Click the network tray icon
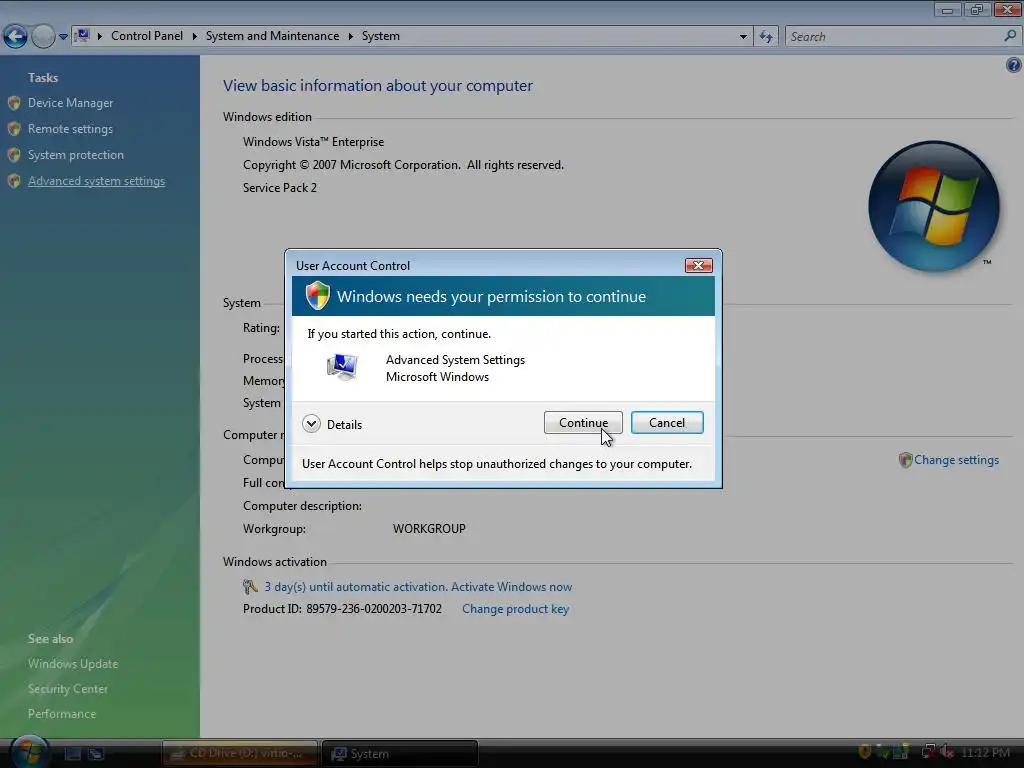Image resolution: width=1024 pixels, height=768 pixels. click(928, 752)
